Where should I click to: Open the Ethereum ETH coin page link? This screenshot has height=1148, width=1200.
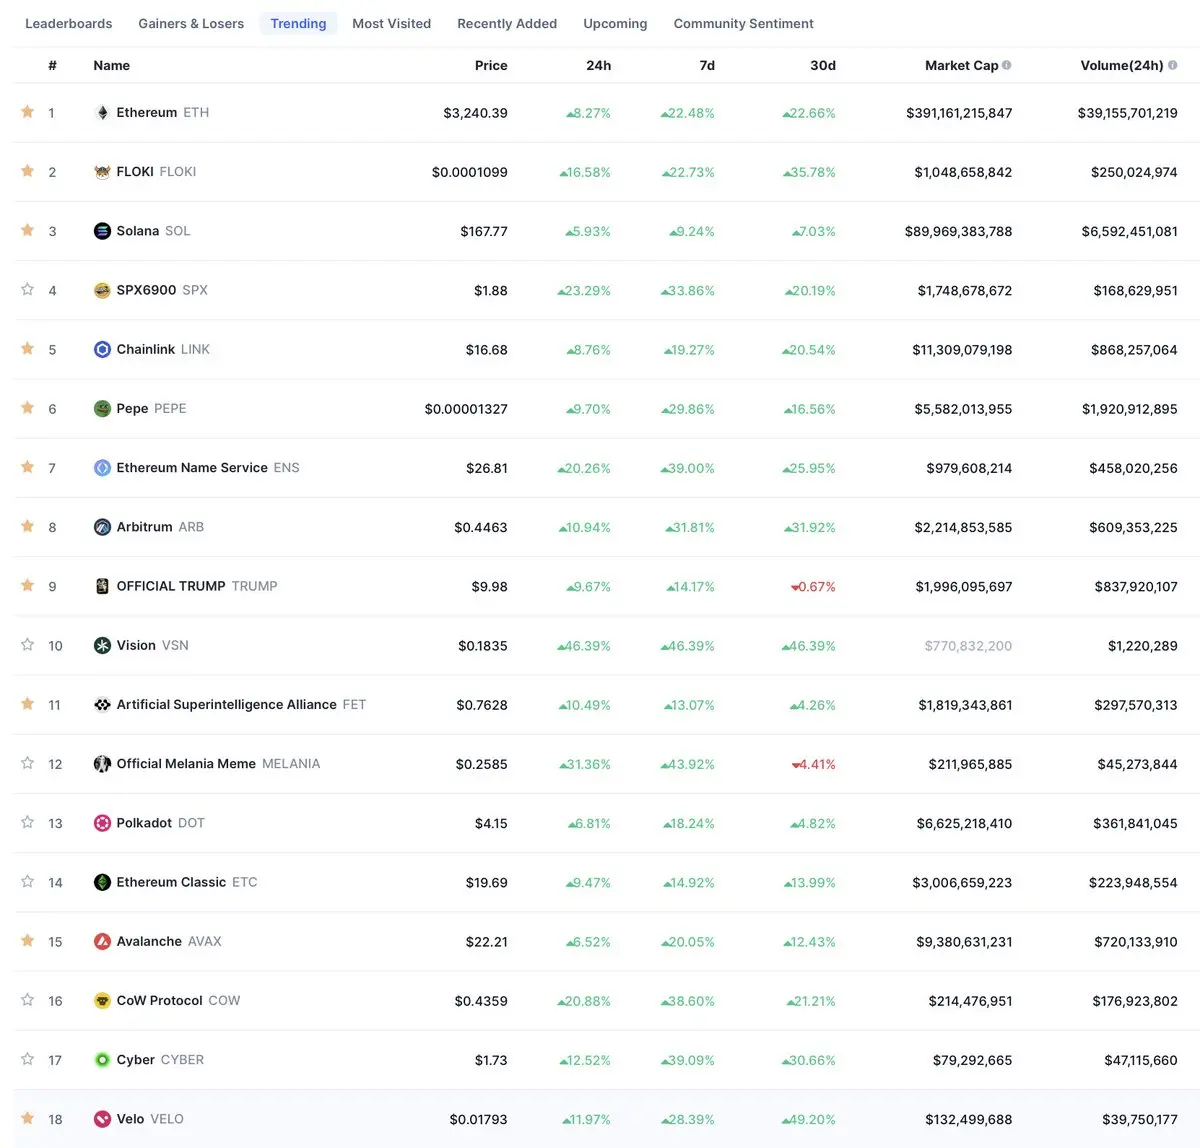[162, 113]
